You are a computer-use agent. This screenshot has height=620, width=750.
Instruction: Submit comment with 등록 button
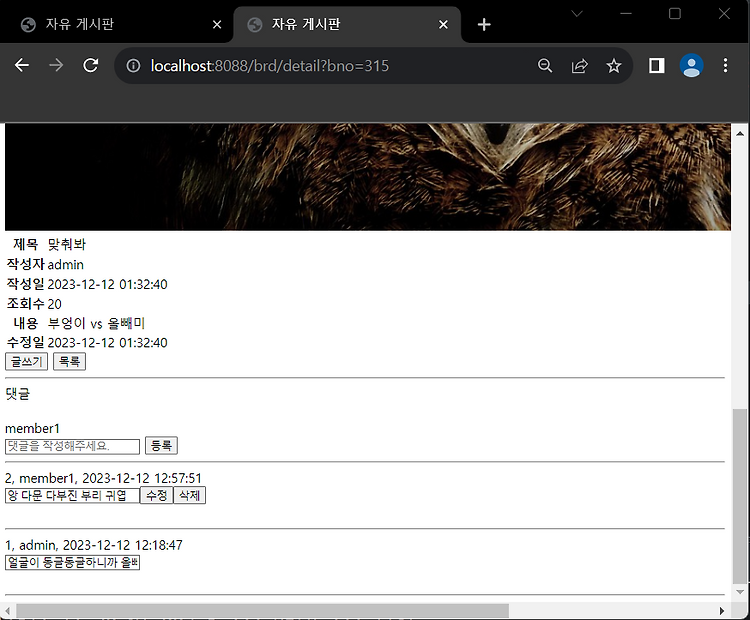pos(161,445)
